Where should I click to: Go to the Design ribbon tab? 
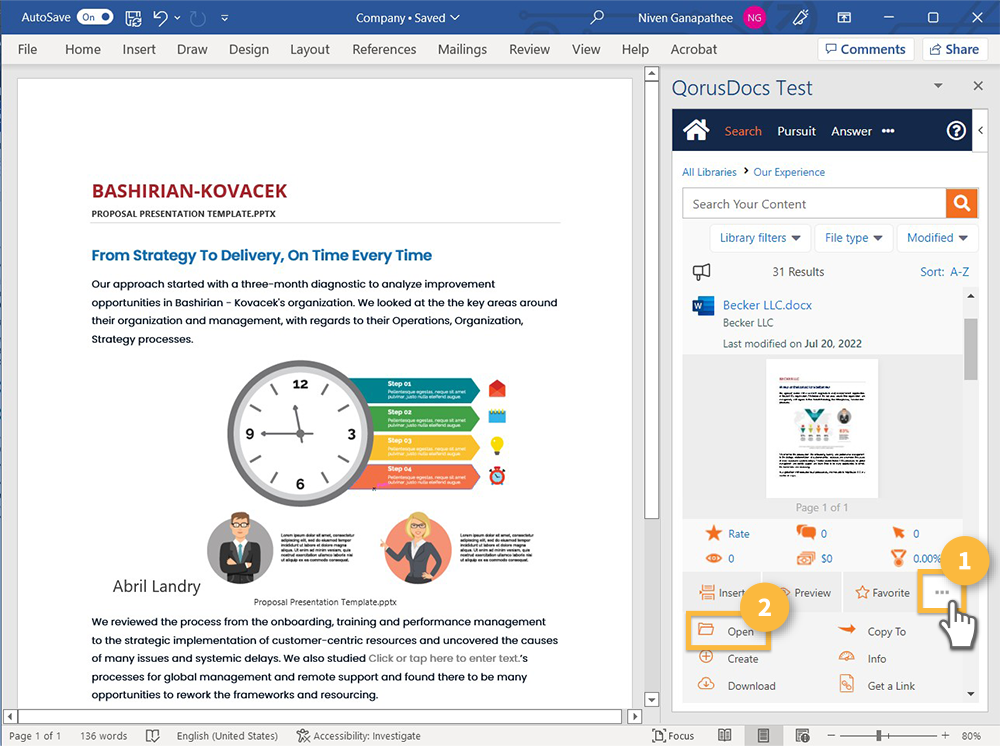click(249, 49)
